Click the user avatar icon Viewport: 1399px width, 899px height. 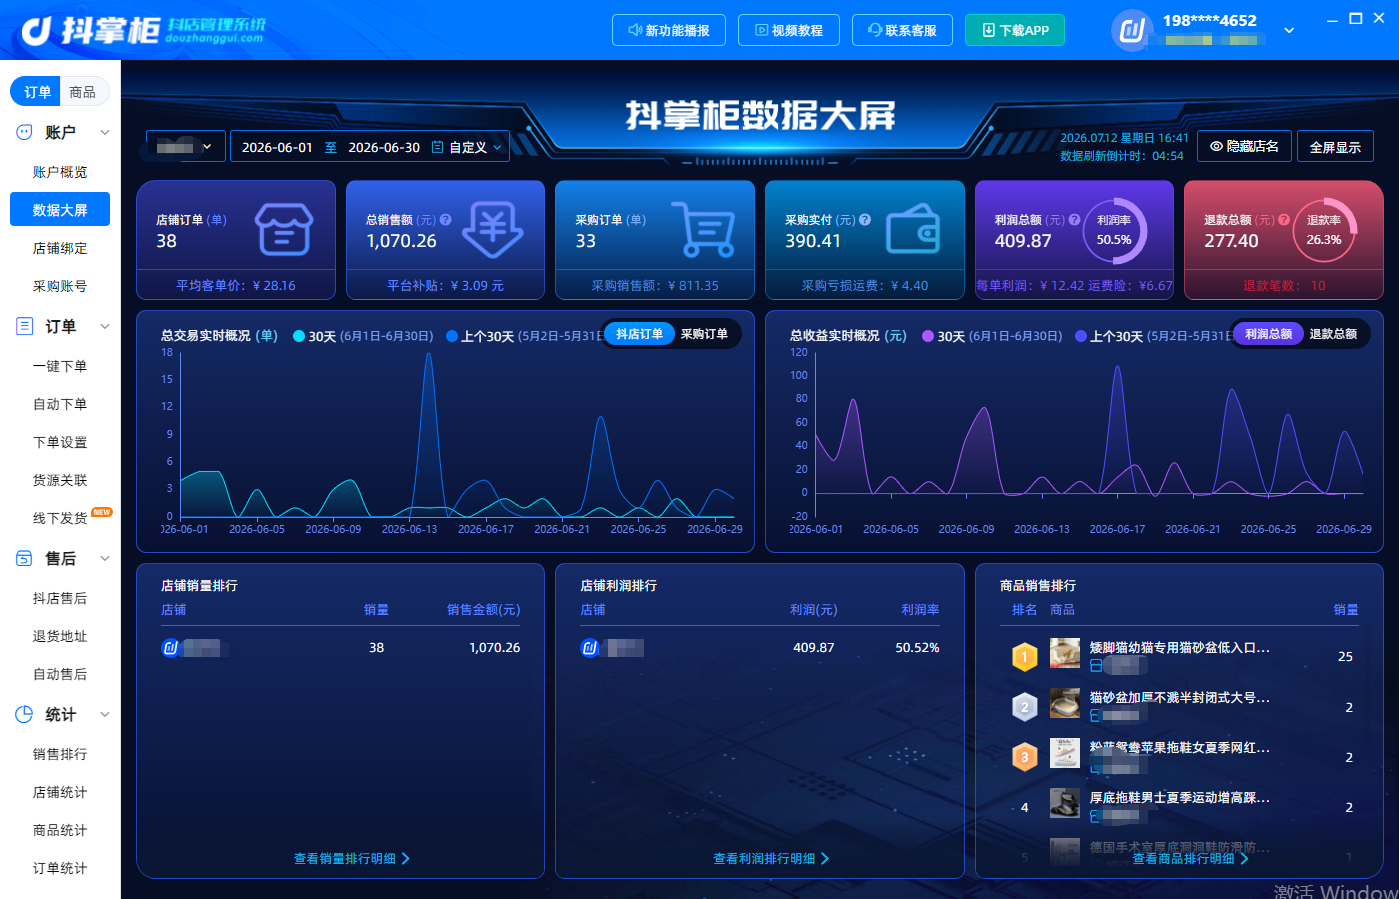click(1131, 30)
